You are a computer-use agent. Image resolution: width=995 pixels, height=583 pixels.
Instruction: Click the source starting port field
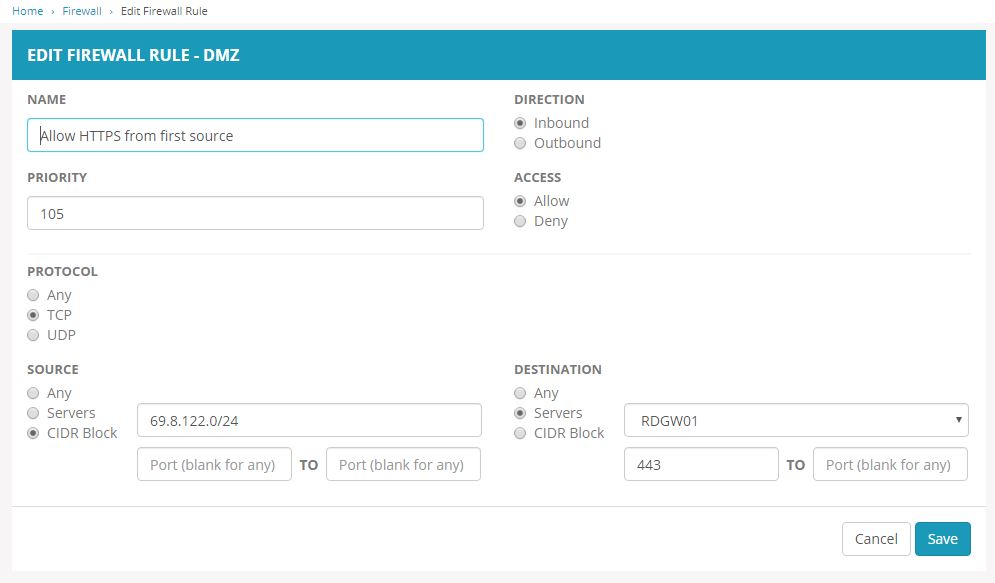coord(214,464)
